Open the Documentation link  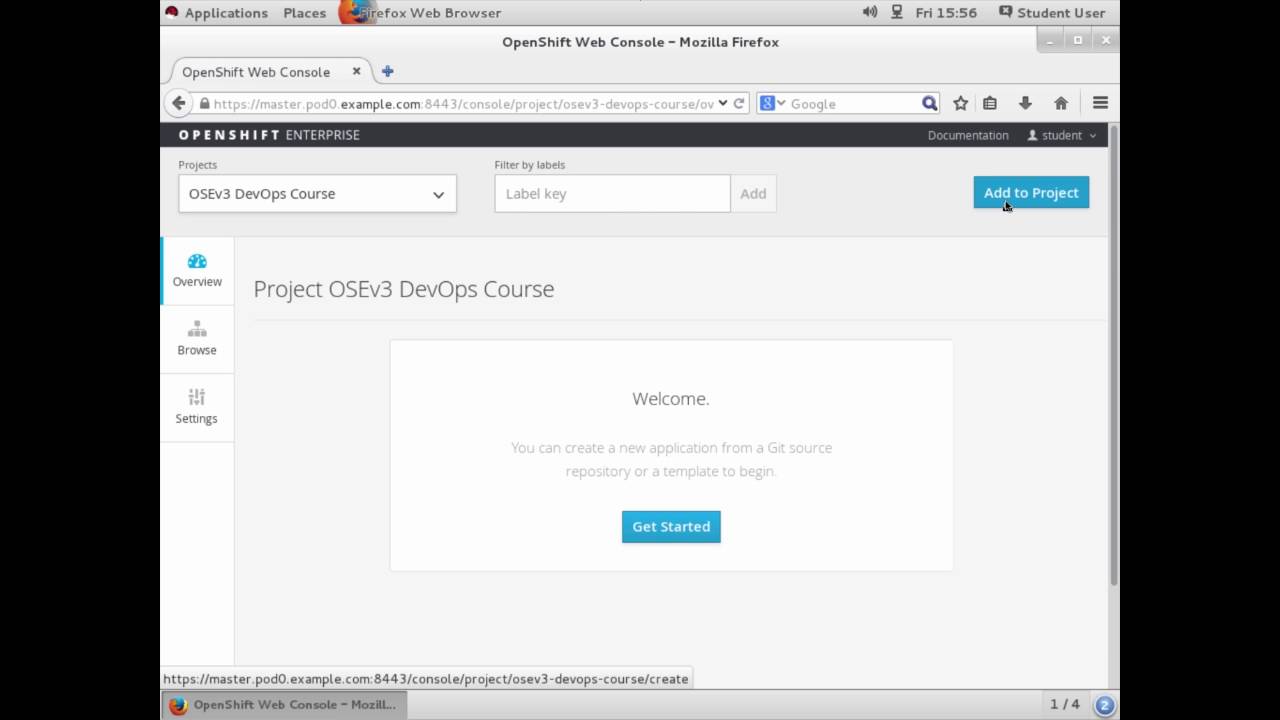[968, 135]
